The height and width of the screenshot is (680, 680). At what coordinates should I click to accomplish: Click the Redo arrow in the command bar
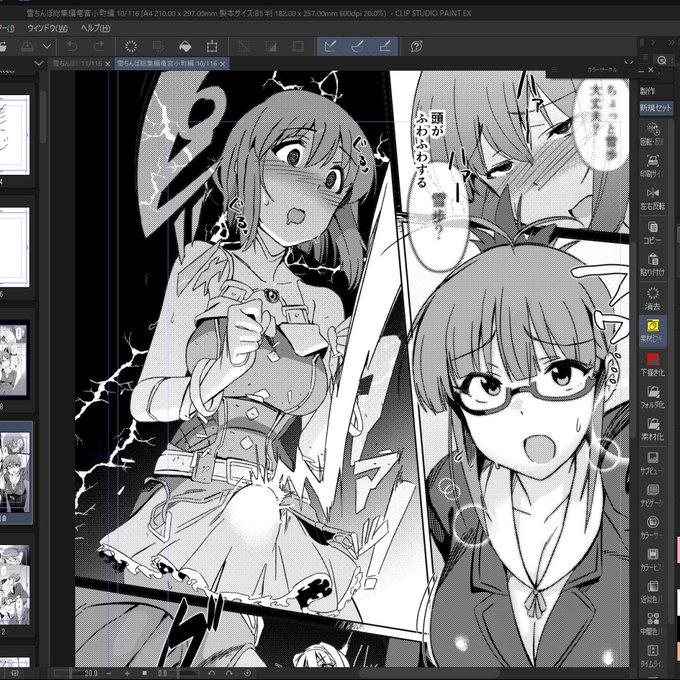click(99, 46)
